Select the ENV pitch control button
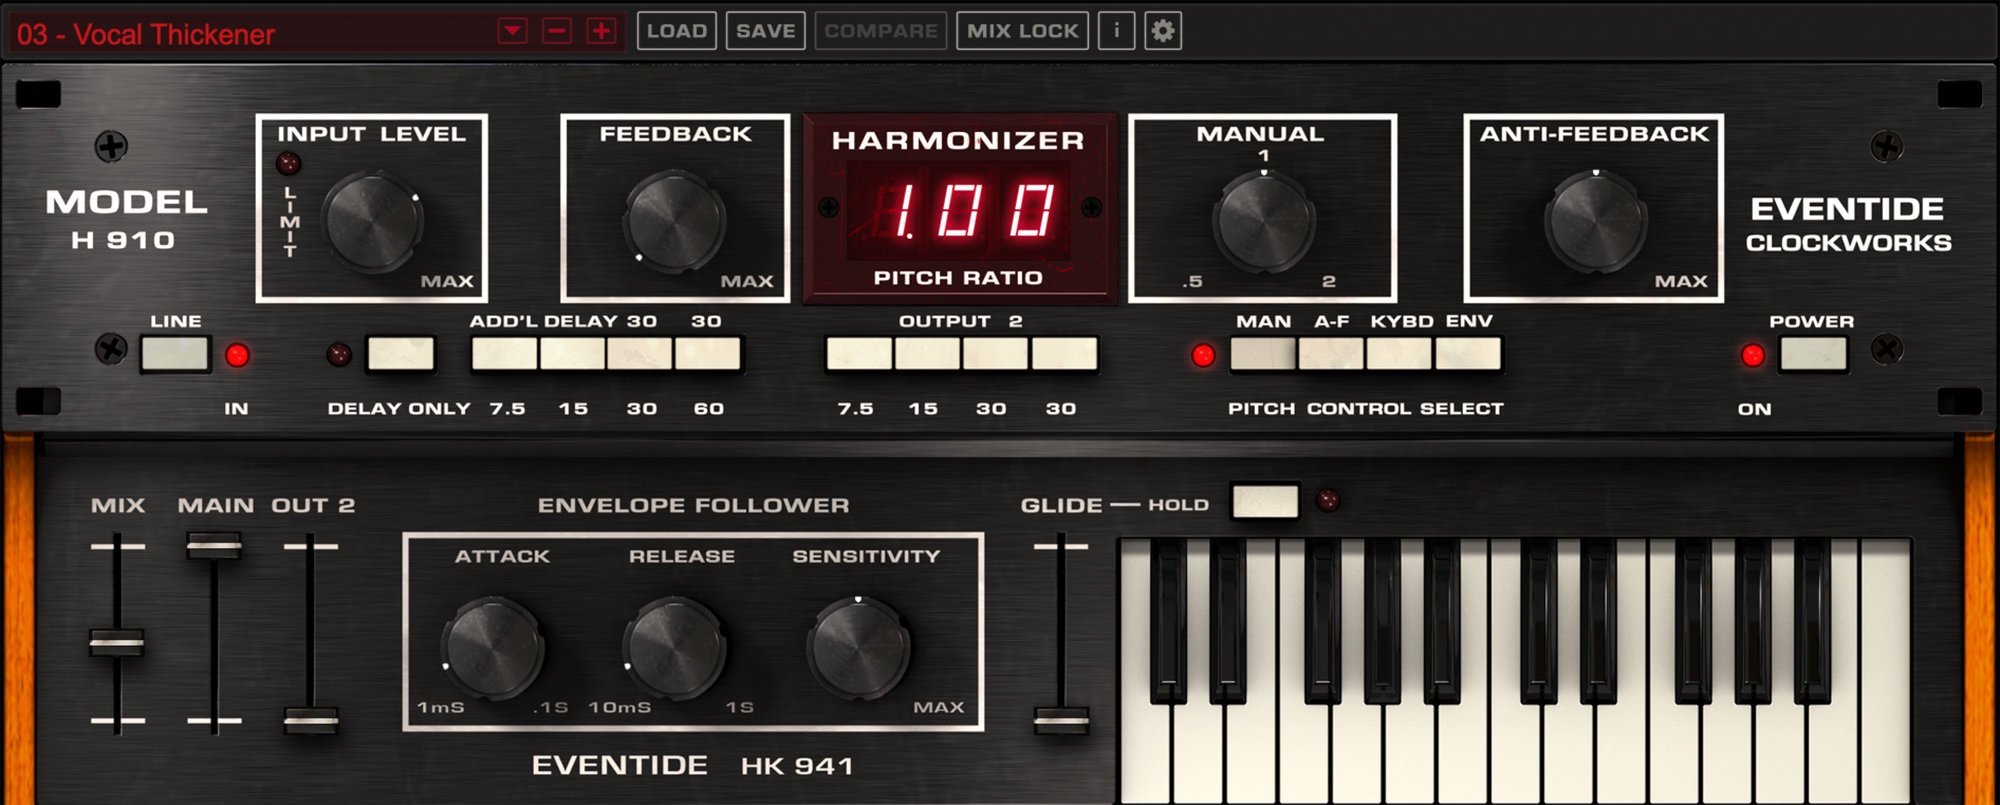The height and width of the screenshot is (805, 2000). click(x=1467, y=354)
